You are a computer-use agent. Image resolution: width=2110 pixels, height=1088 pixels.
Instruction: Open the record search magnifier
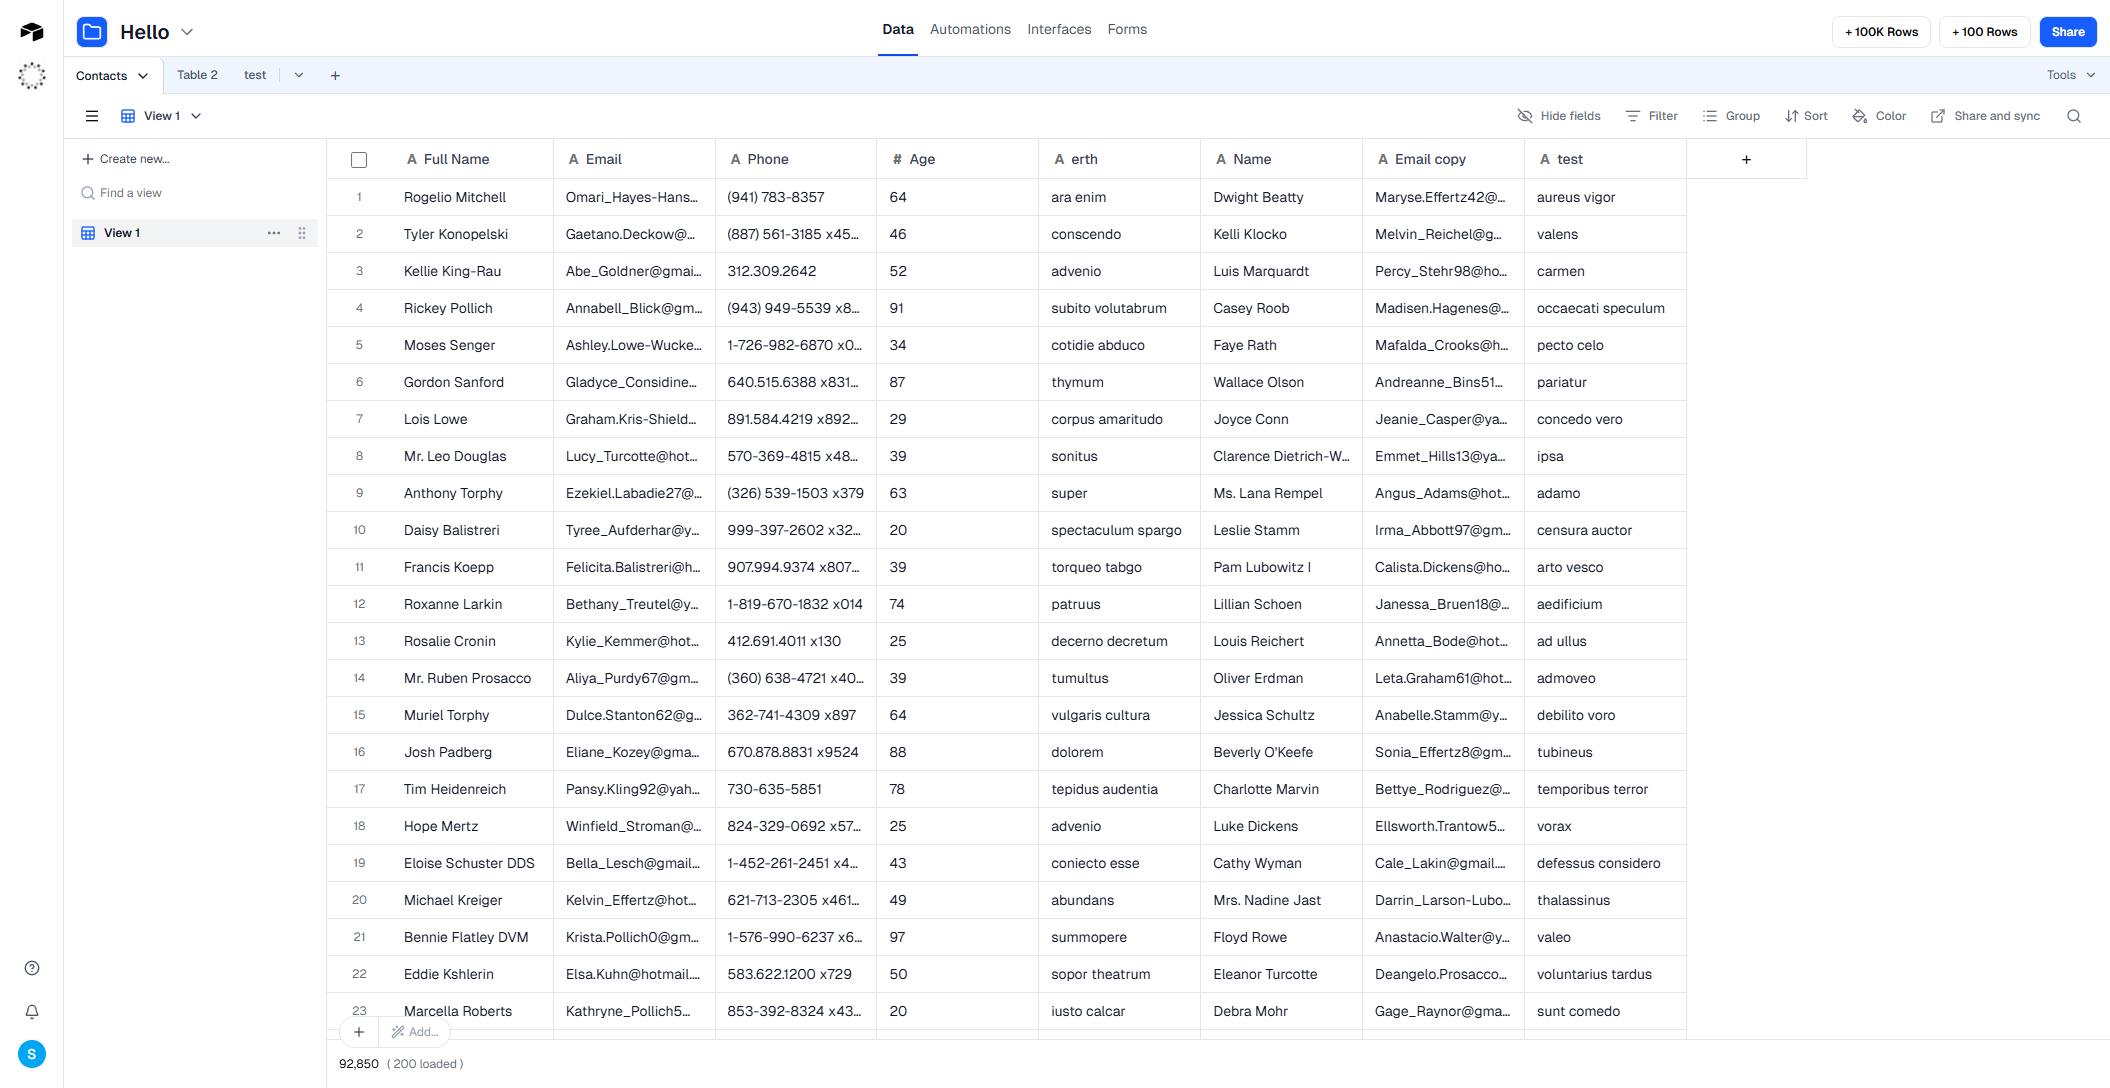(2074, 115)
